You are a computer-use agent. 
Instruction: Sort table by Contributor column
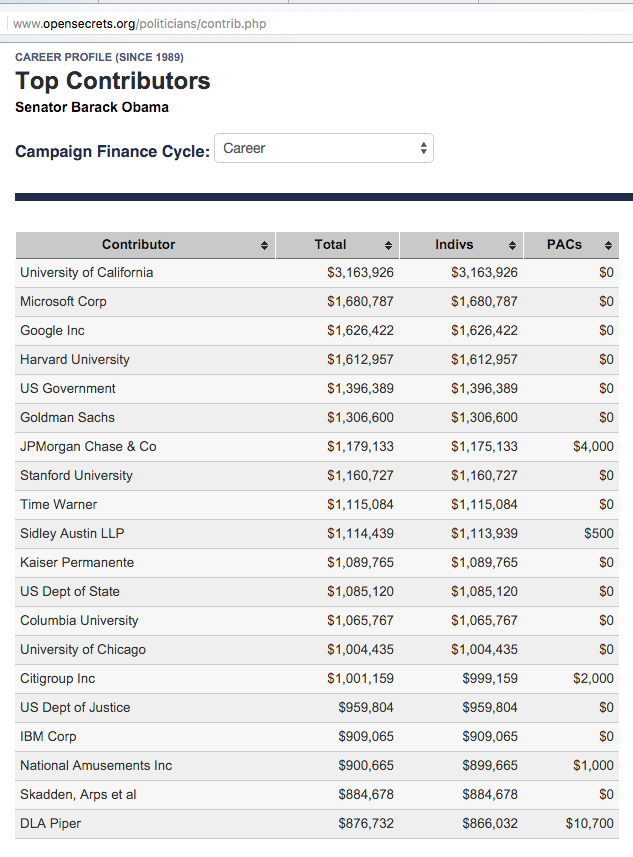click(145, 245)
